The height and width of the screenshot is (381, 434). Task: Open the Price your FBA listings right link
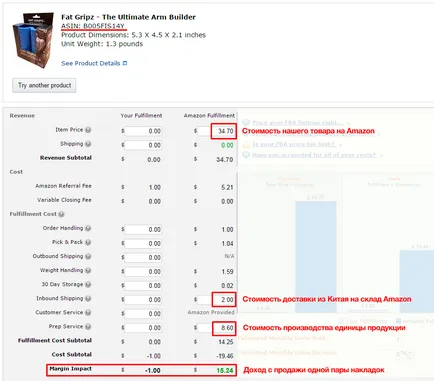point(298,122)
